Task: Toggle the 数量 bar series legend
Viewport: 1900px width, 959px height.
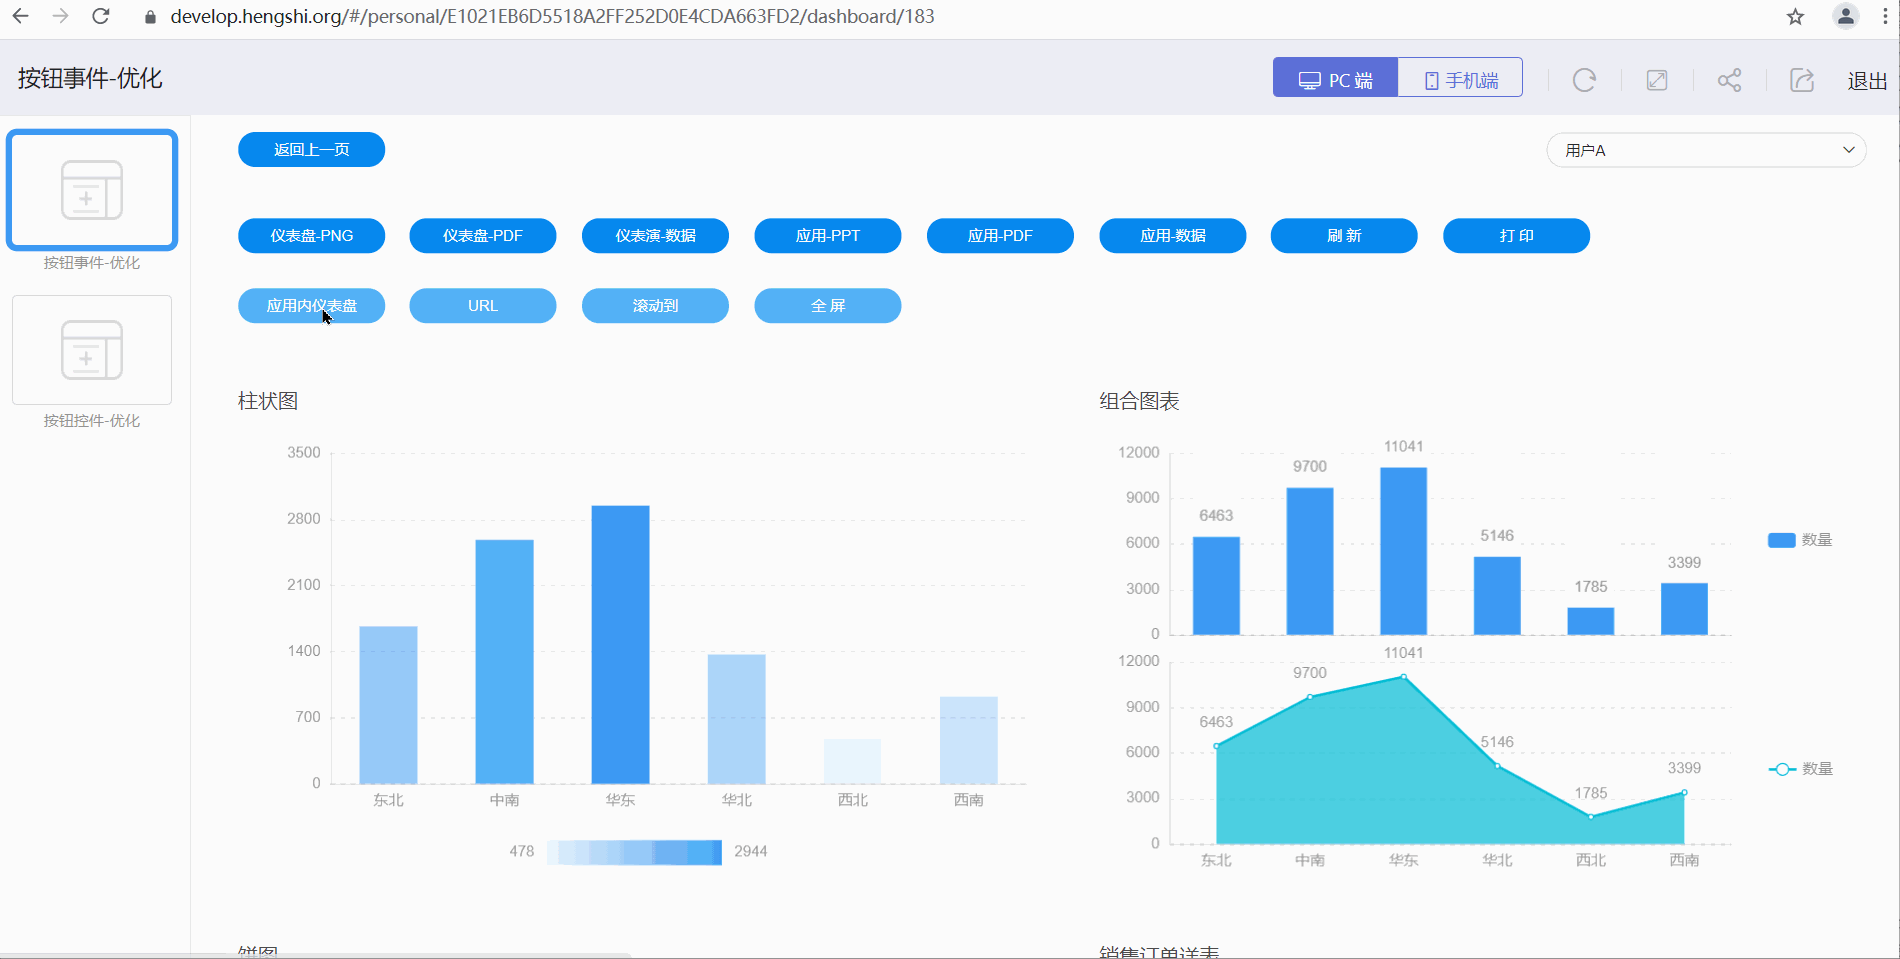Action: point(1800,540)
